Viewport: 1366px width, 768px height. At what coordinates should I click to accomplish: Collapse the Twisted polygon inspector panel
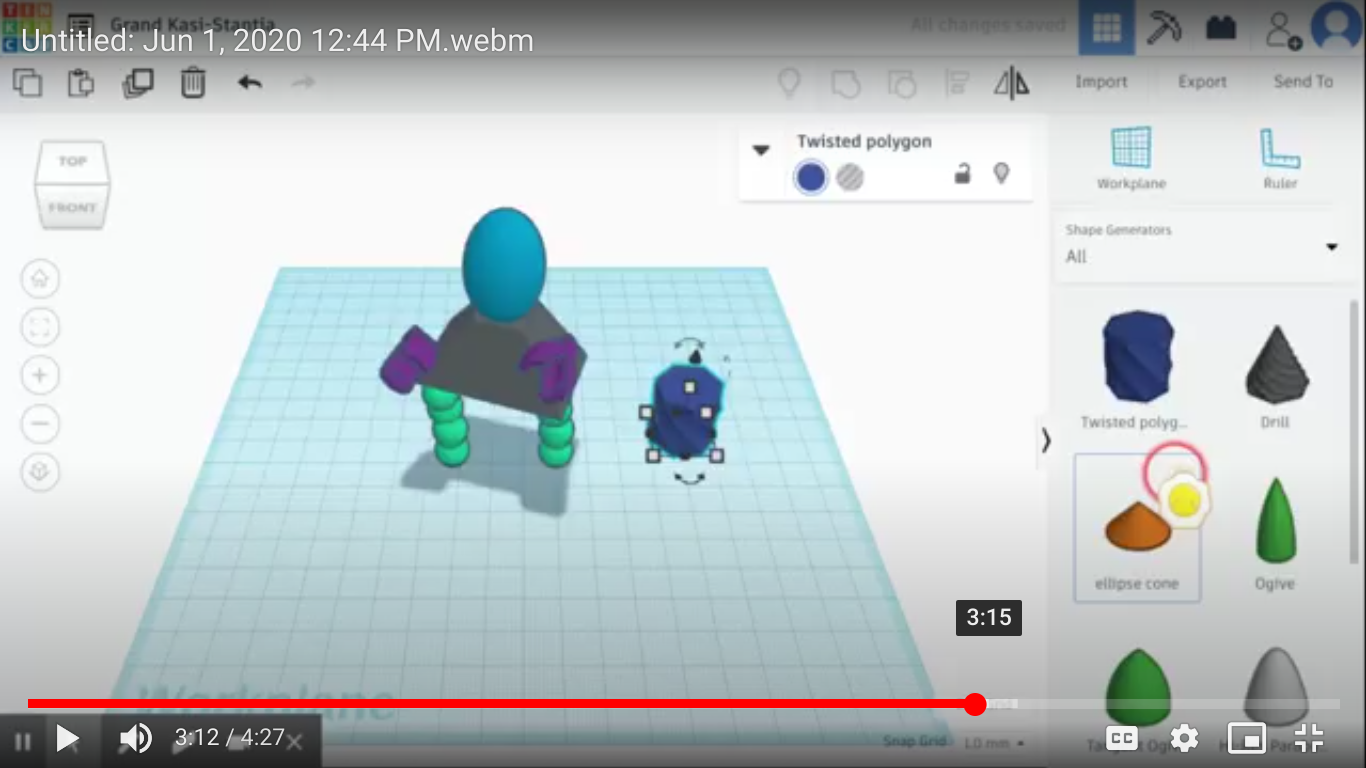coord(761,150)
